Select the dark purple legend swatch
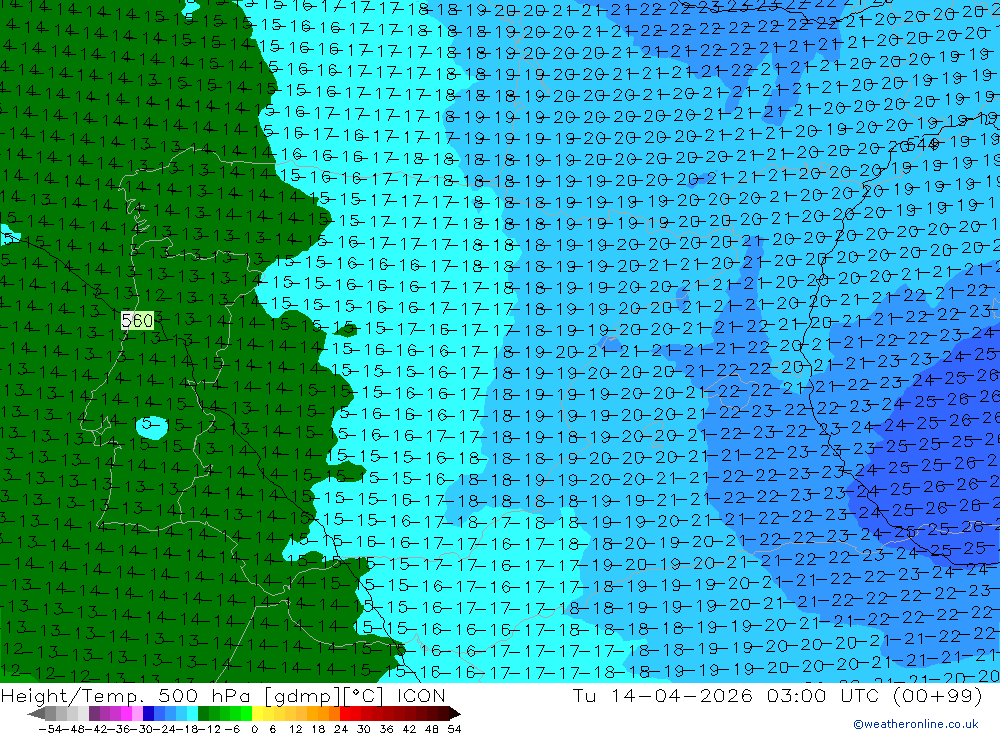Viewport: 1000px width, 733px height. coord(94,714)
